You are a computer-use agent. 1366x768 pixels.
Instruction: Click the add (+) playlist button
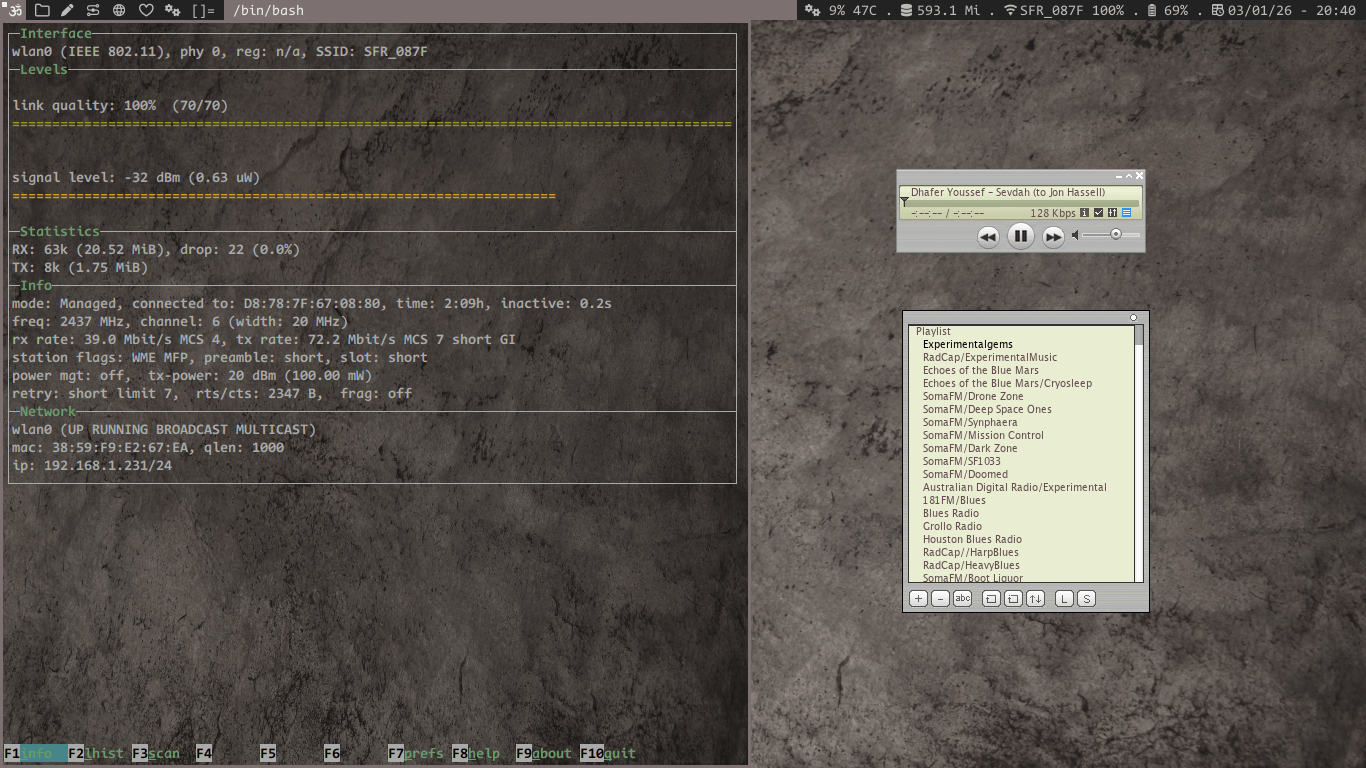pos(918,599)
